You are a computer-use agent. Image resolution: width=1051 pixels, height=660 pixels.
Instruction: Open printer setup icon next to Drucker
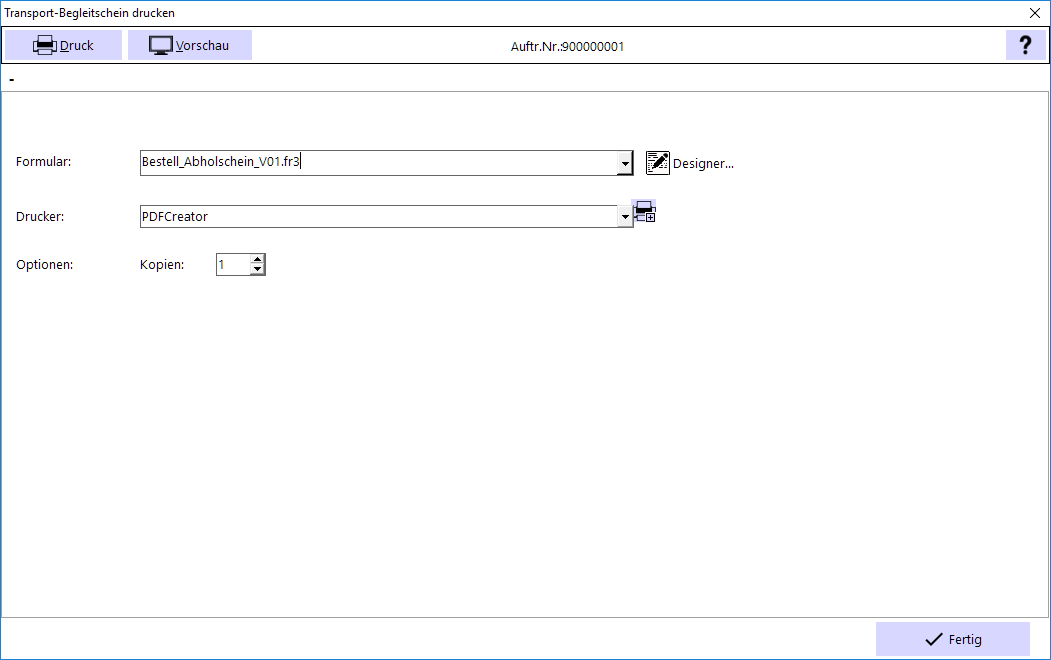point(645,212)
